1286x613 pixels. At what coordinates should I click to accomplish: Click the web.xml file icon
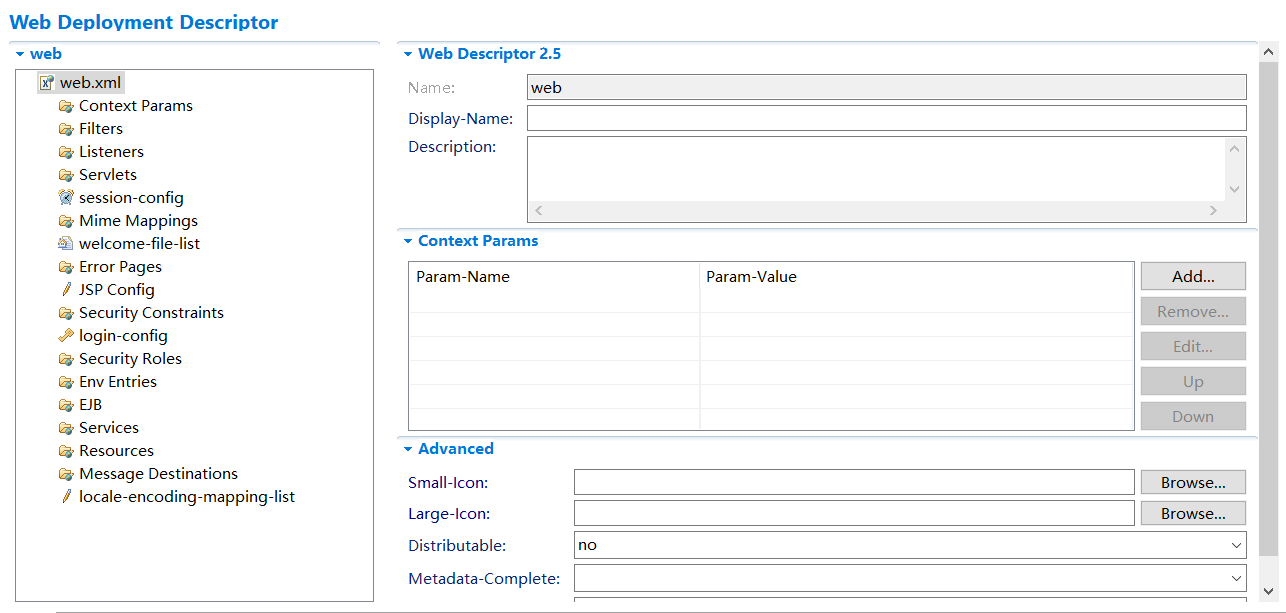[x=47, y=83]
